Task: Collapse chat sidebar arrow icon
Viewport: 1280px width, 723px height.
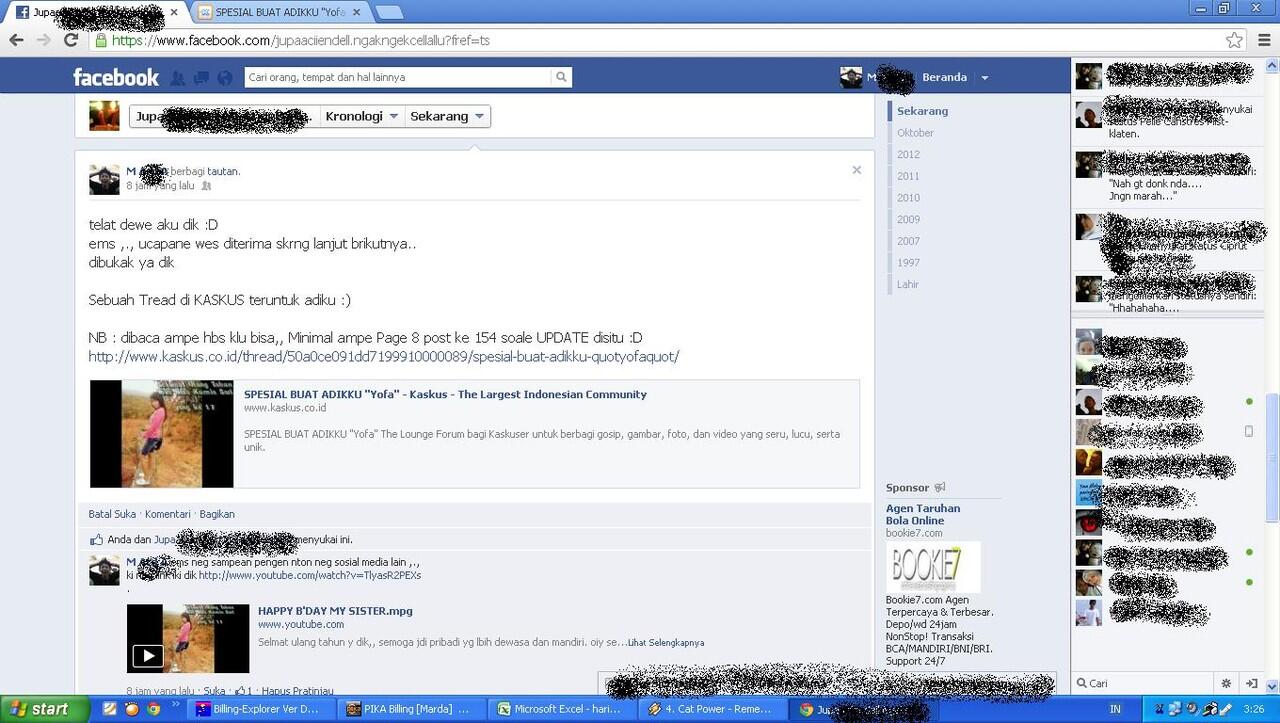Action: pos(1251,683)
